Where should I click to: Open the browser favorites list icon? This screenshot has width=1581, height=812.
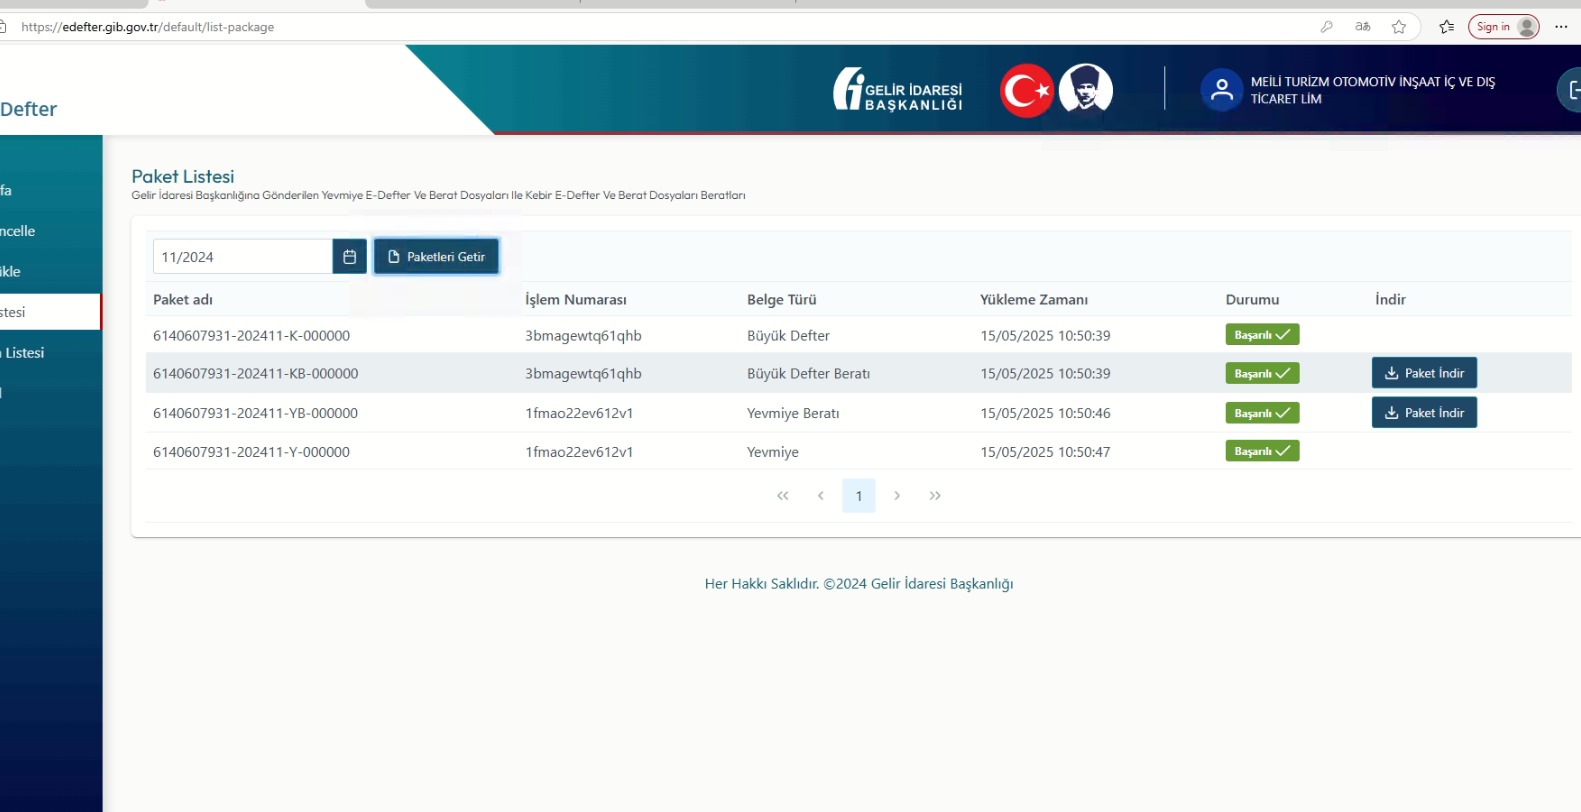point(1446,27)
